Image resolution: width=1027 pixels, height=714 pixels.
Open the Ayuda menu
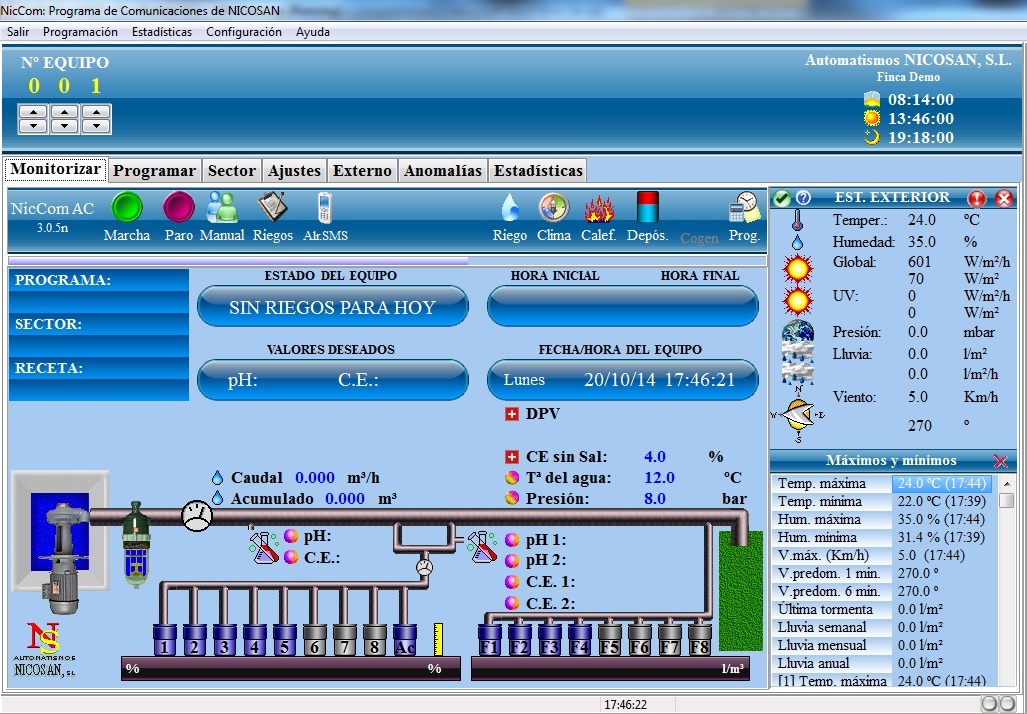(313, 32)
